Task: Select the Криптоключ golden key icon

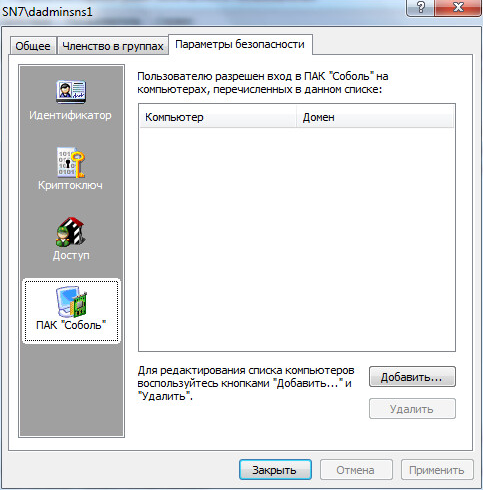Action: tap(71, 162)
